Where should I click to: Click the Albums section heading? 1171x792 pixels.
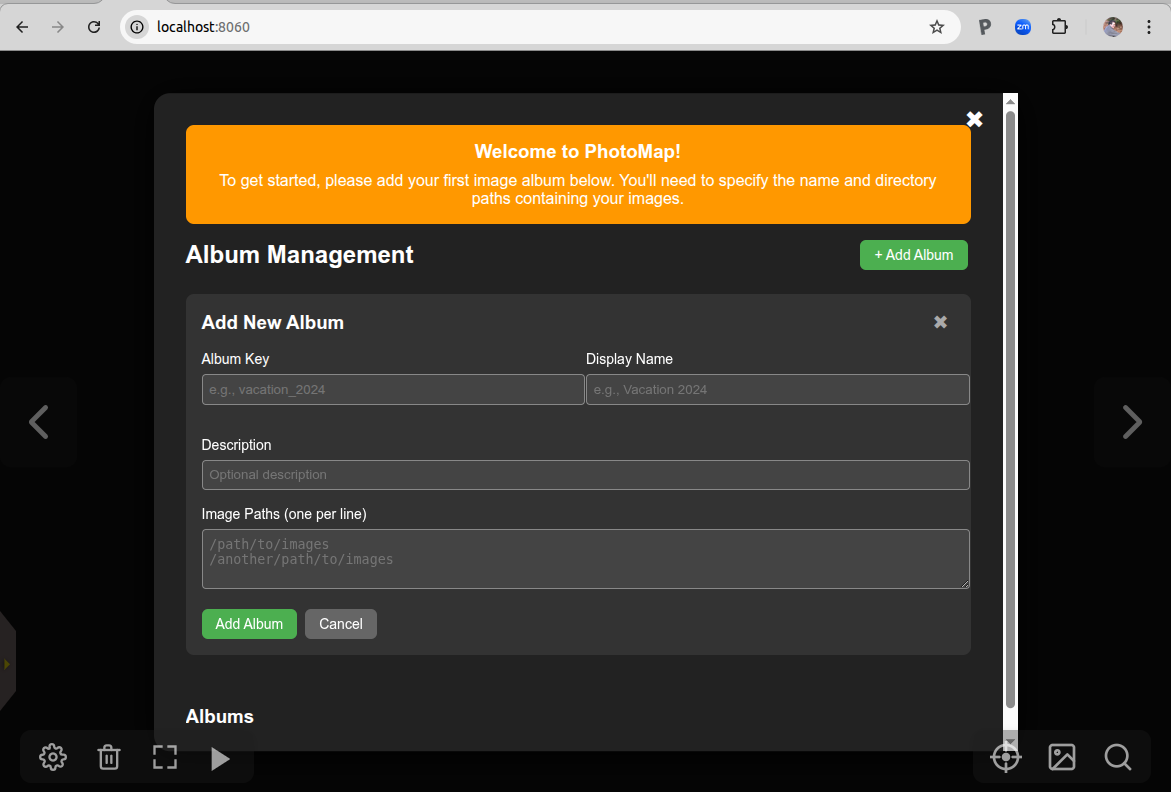click(x=220, y=717)
